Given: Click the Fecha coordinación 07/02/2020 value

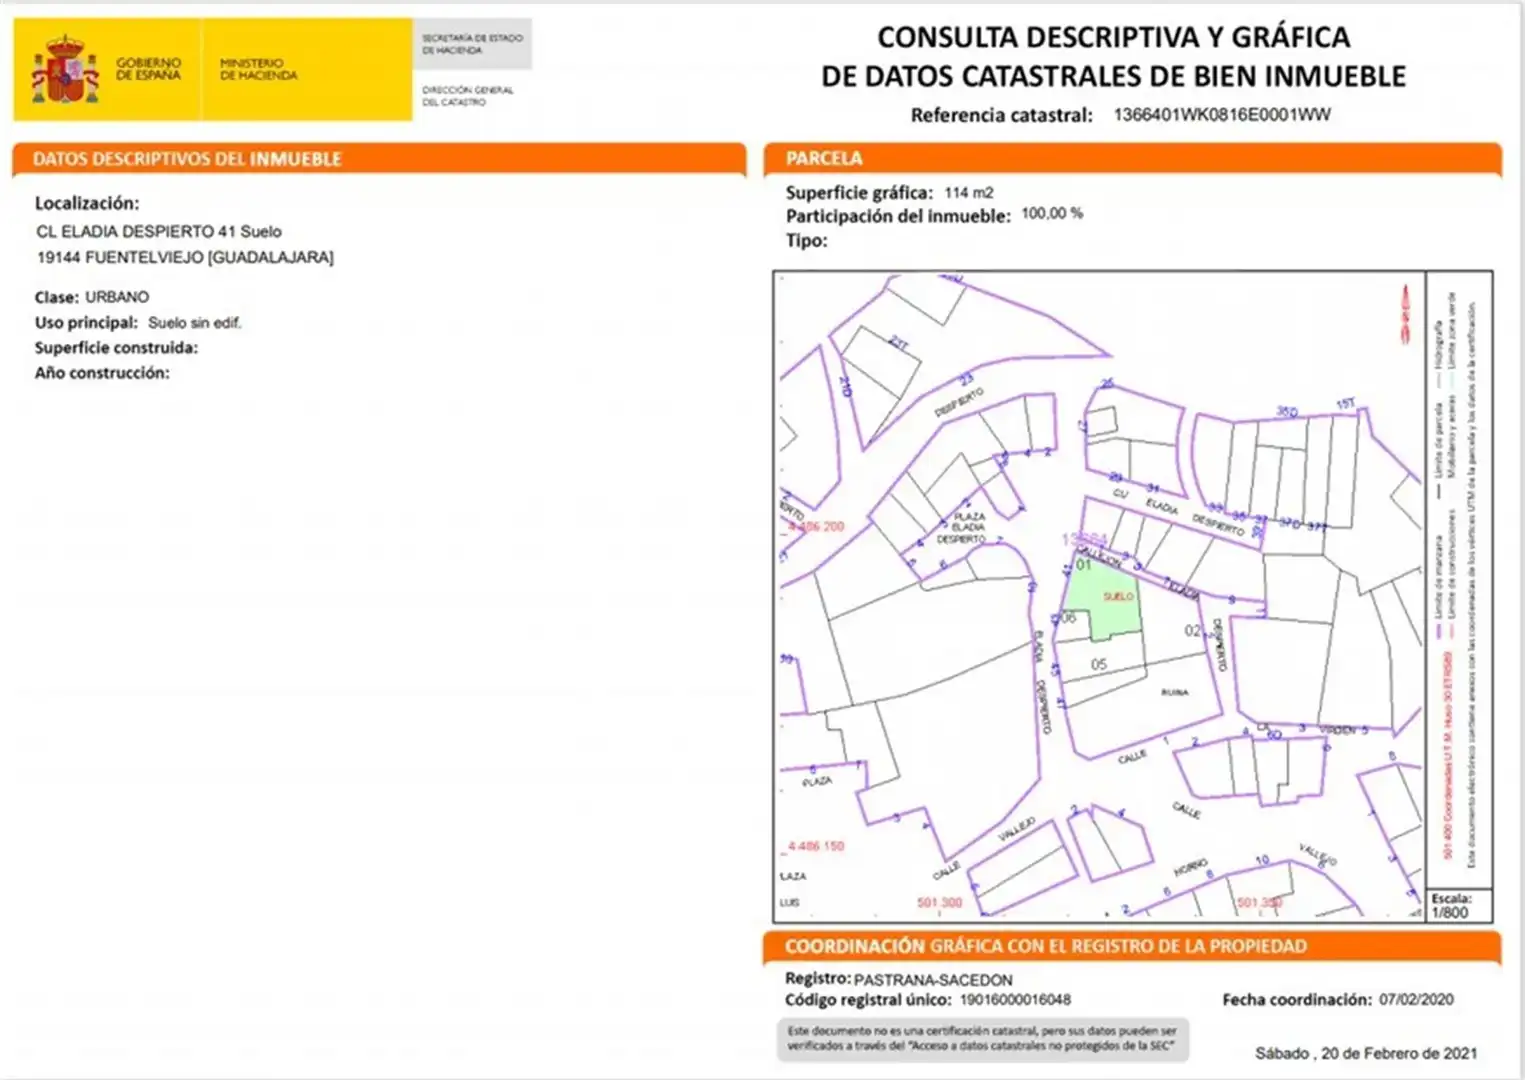Looking at the screenshot, I should point(1416,999).
